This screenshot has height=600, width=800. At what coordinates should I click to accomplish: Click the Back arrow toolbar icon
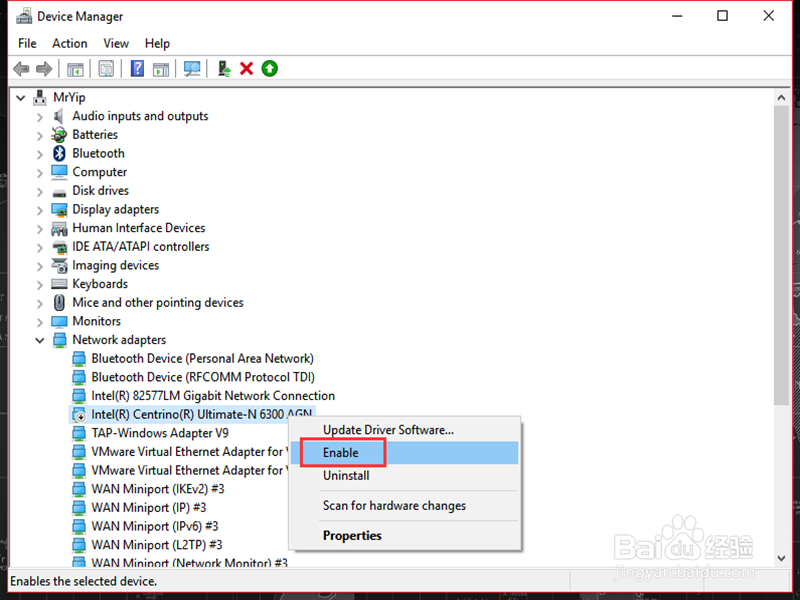(x=21, y=68)
